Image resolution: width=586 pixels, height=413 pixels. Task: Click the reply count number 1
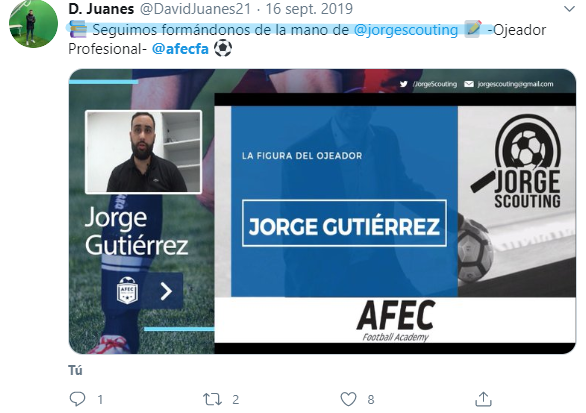[100, 400]
